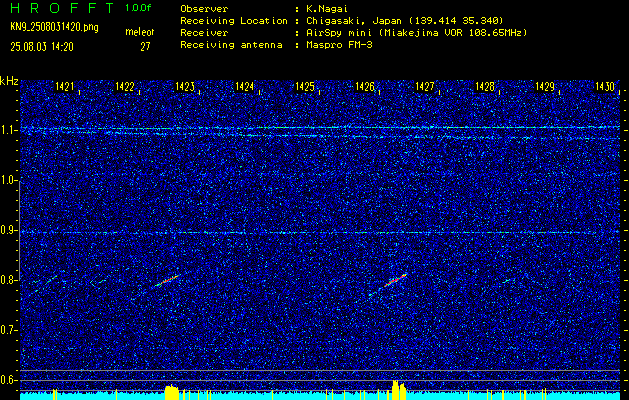The width and height of the screenshot is (629, 400).
Task: Click time marker 1423
Action: tap(185, 86)
